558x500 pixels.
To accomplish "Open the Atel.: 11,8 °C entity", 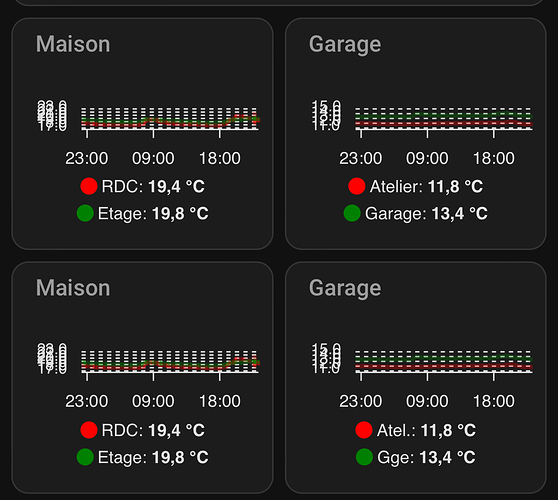I will pyautogui.click(x=426, y=430).
